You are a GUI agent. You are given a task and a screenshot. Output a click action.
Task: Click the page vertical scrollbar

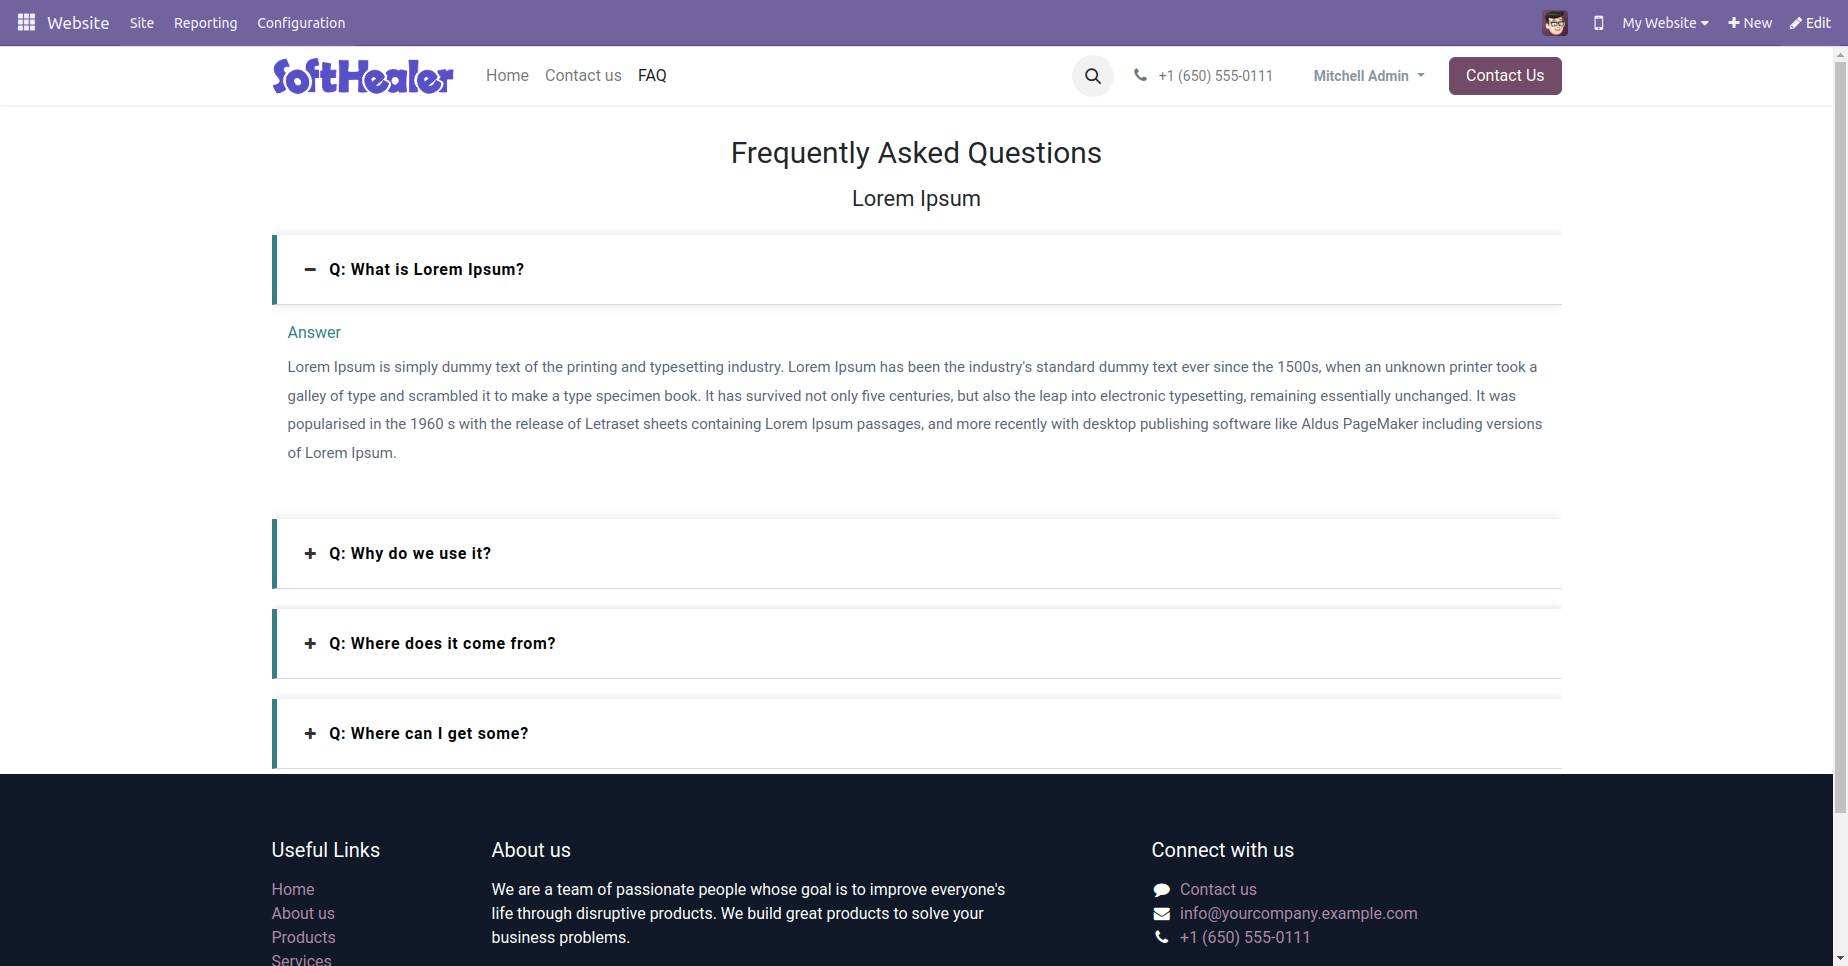[x=1840, y=437]
